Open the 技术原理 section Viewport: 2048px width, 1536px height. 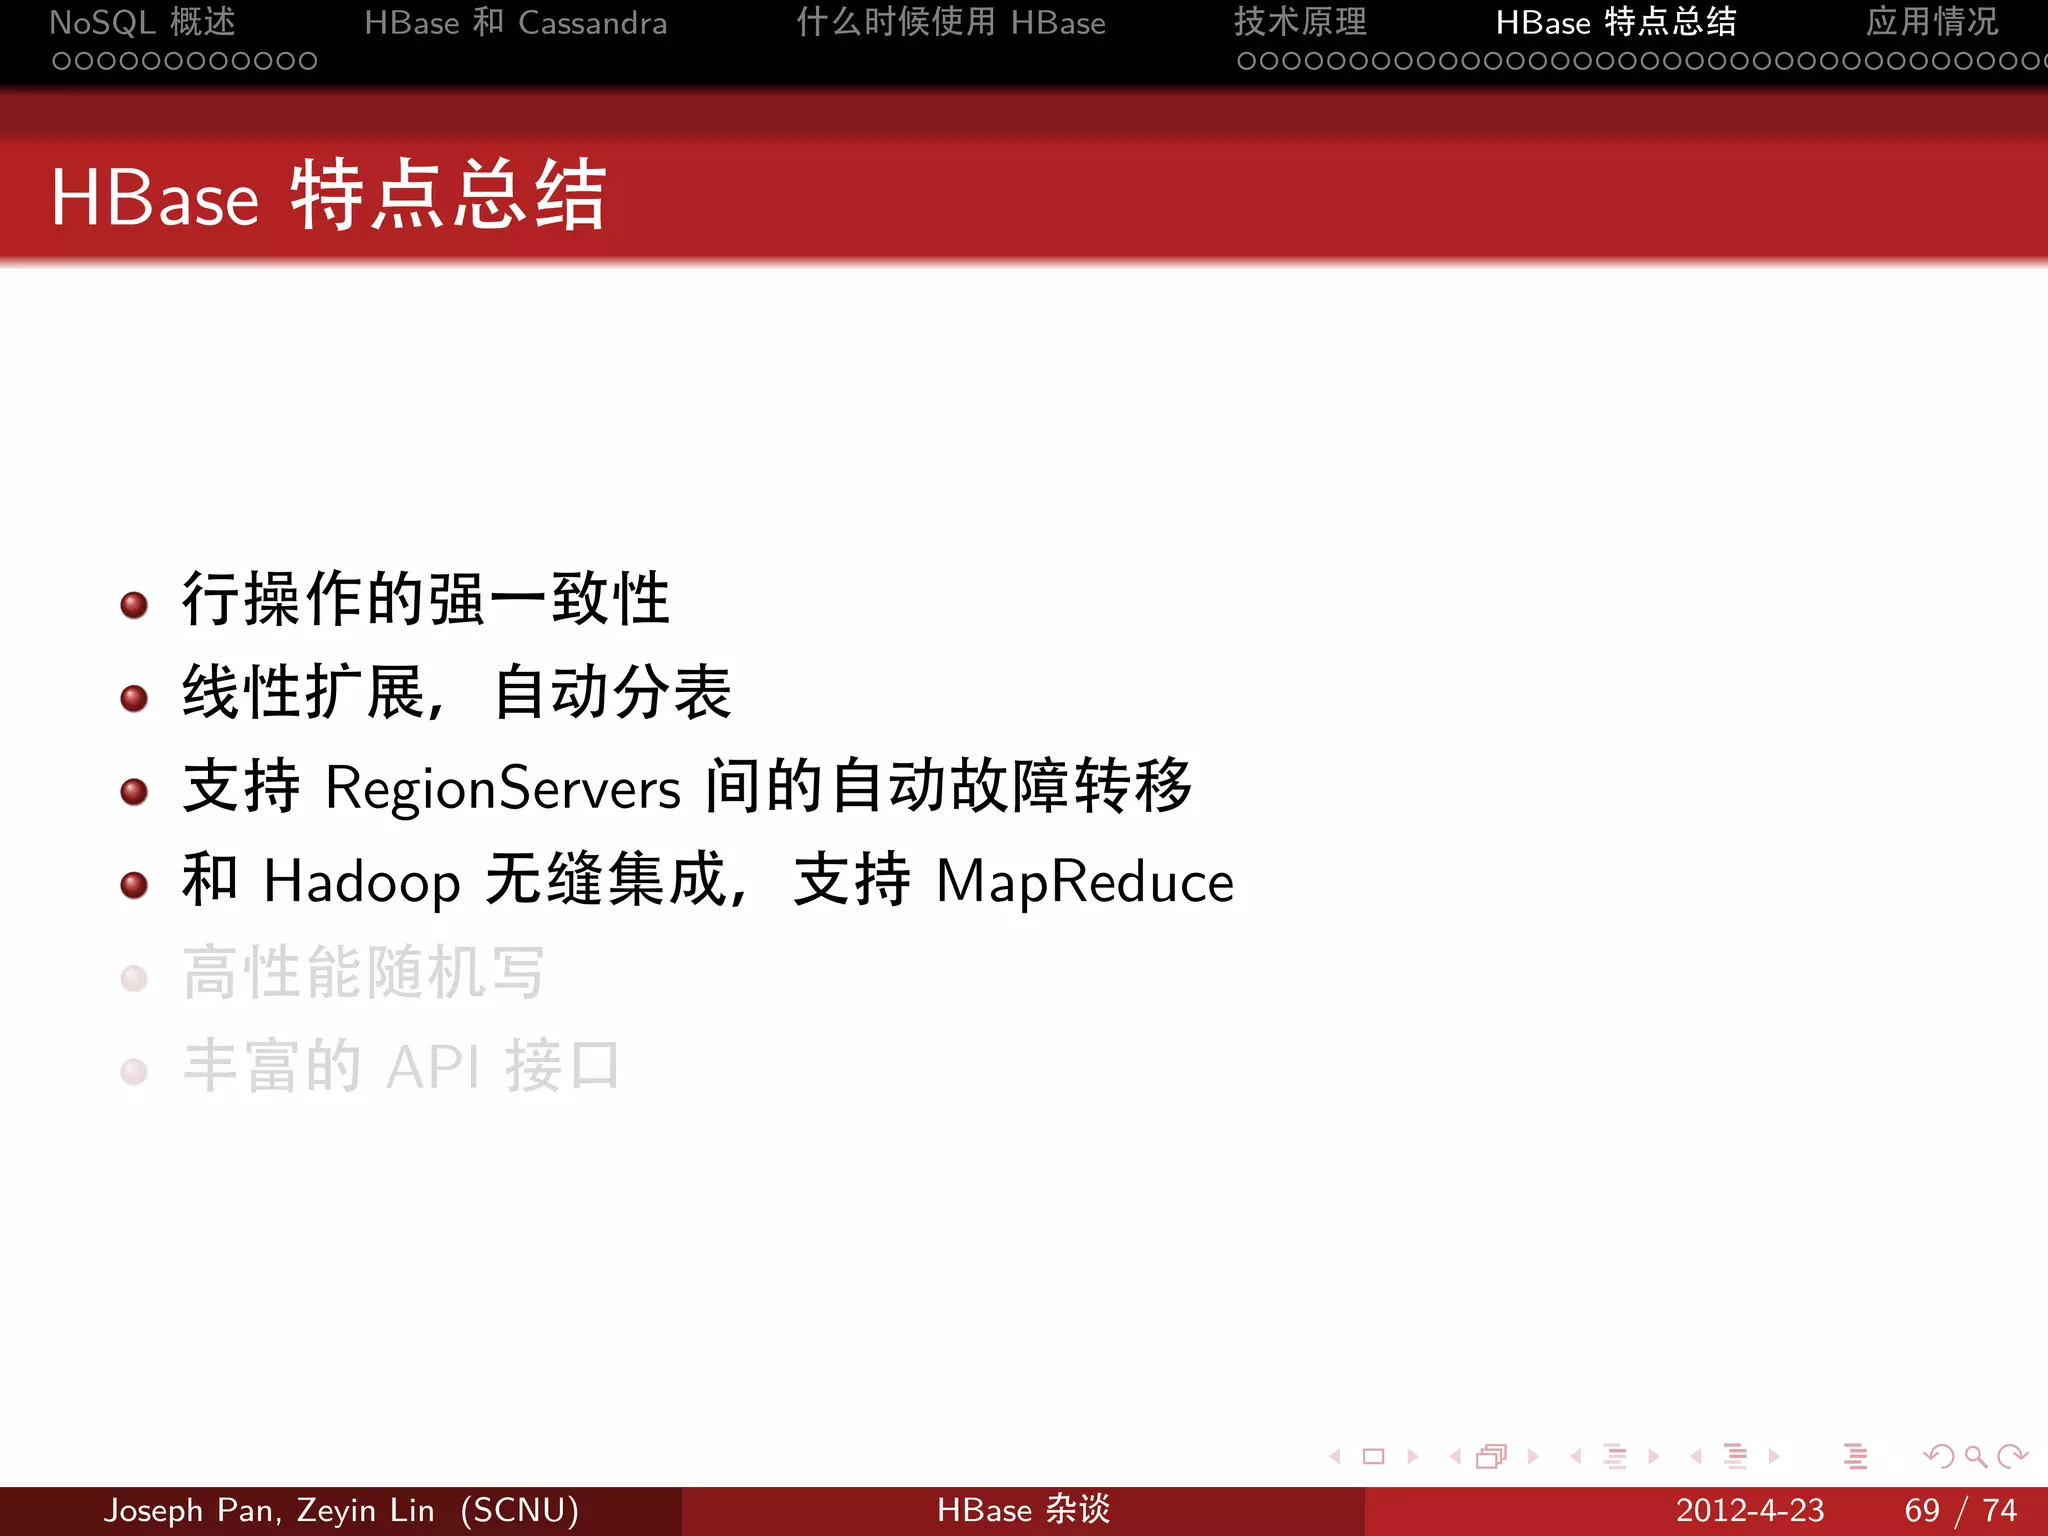[1300, 22]
